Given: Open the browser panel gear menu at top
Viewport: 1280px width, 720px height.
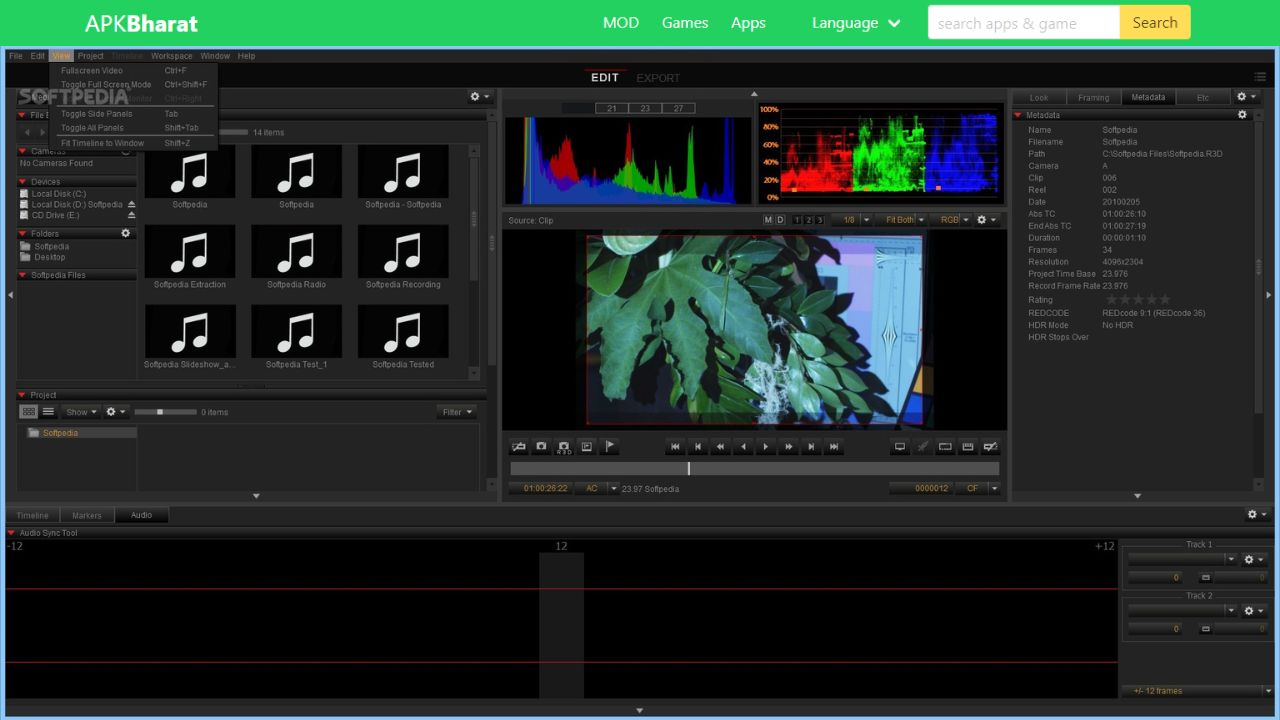Looking at the screenshot, I should [x=480, y=97].
